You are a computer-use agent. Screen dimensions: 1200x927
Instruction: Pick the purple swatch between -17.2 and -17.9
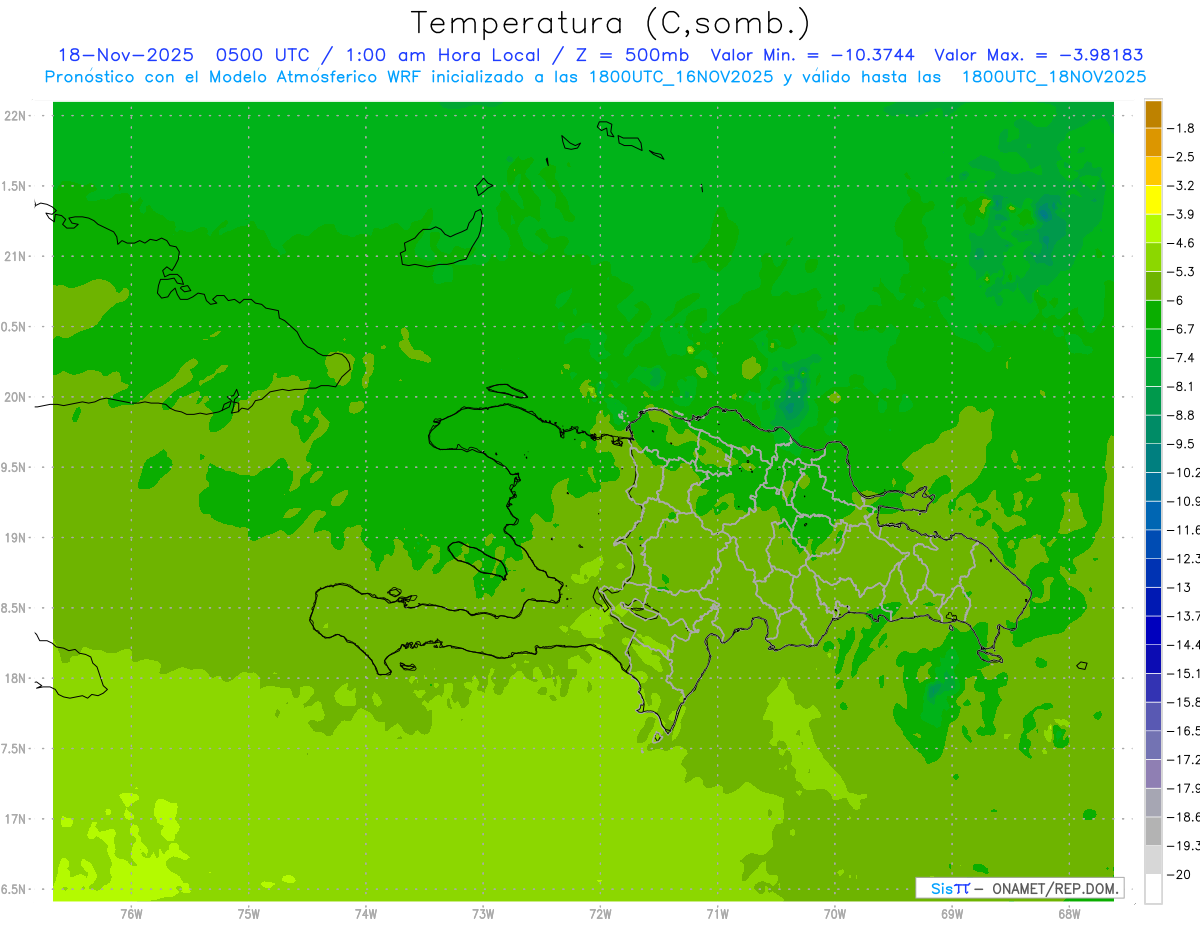1153,774
